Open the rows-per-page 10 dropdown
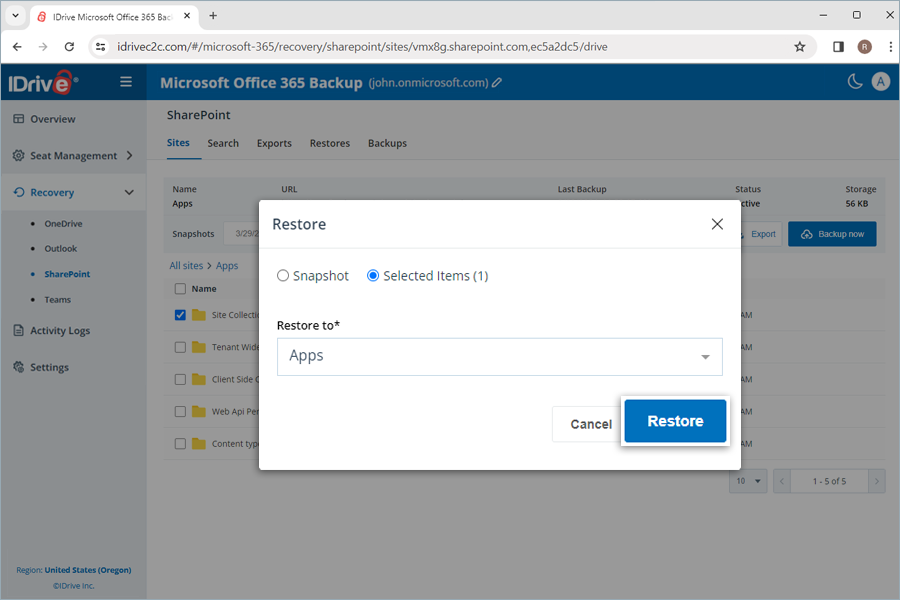 point(748,481)
